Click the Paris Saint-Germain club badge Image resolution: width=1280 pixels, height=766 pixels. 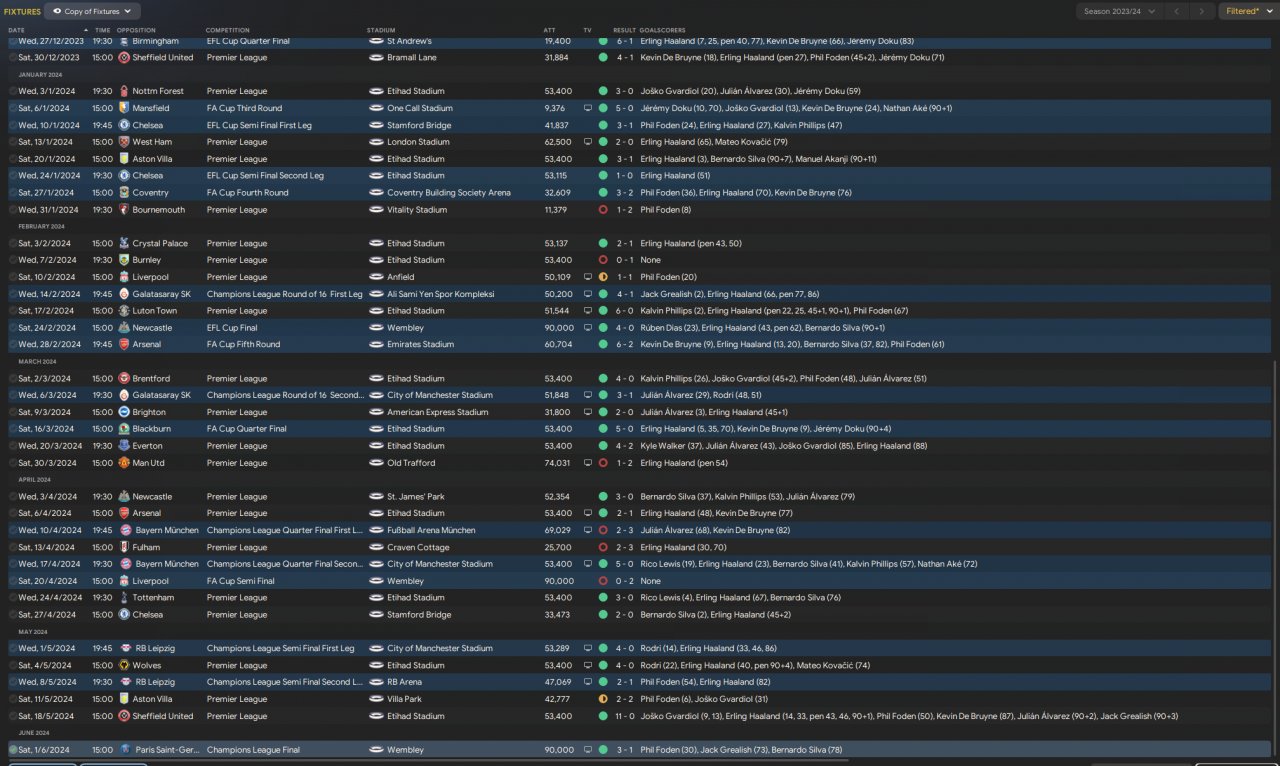tap(124, 750)
